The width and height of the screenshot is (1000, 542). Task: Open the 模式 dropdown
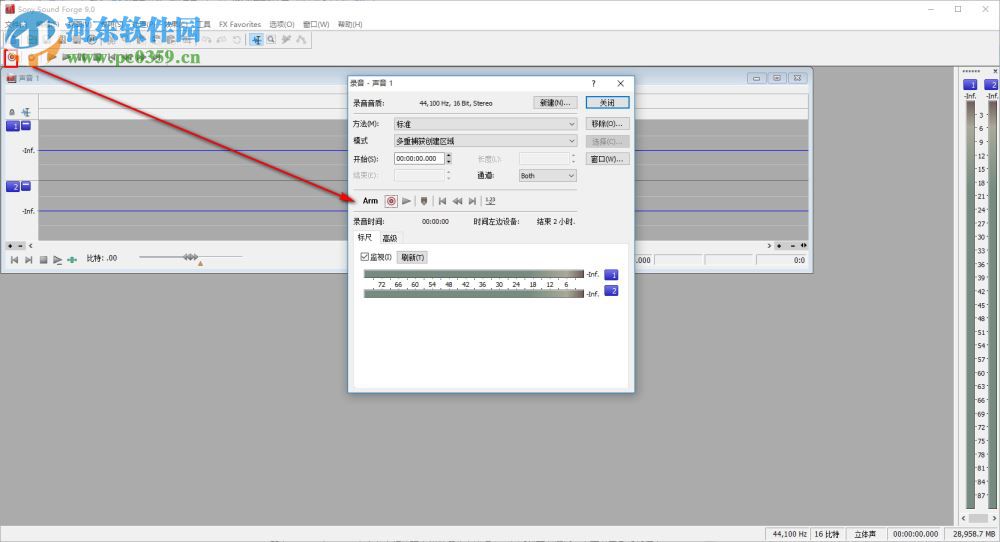[485, 141]
